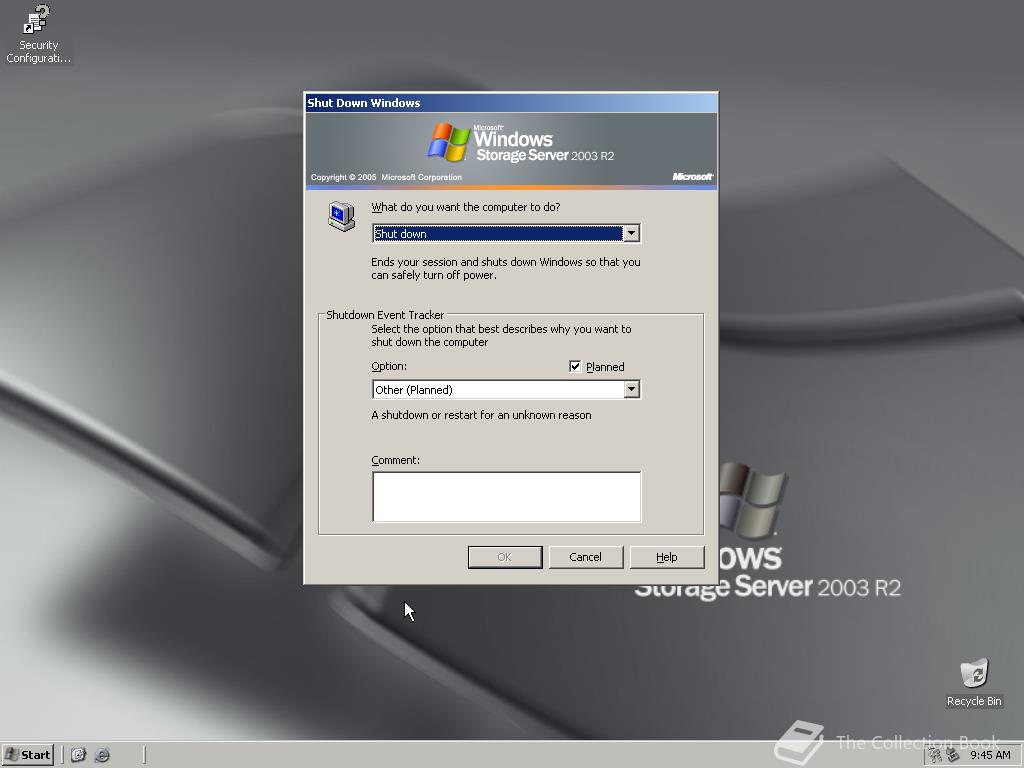Click the Windows flag logo in dialog banner
The width and height of the screenshot is (1024, 768).
(449, 142)
